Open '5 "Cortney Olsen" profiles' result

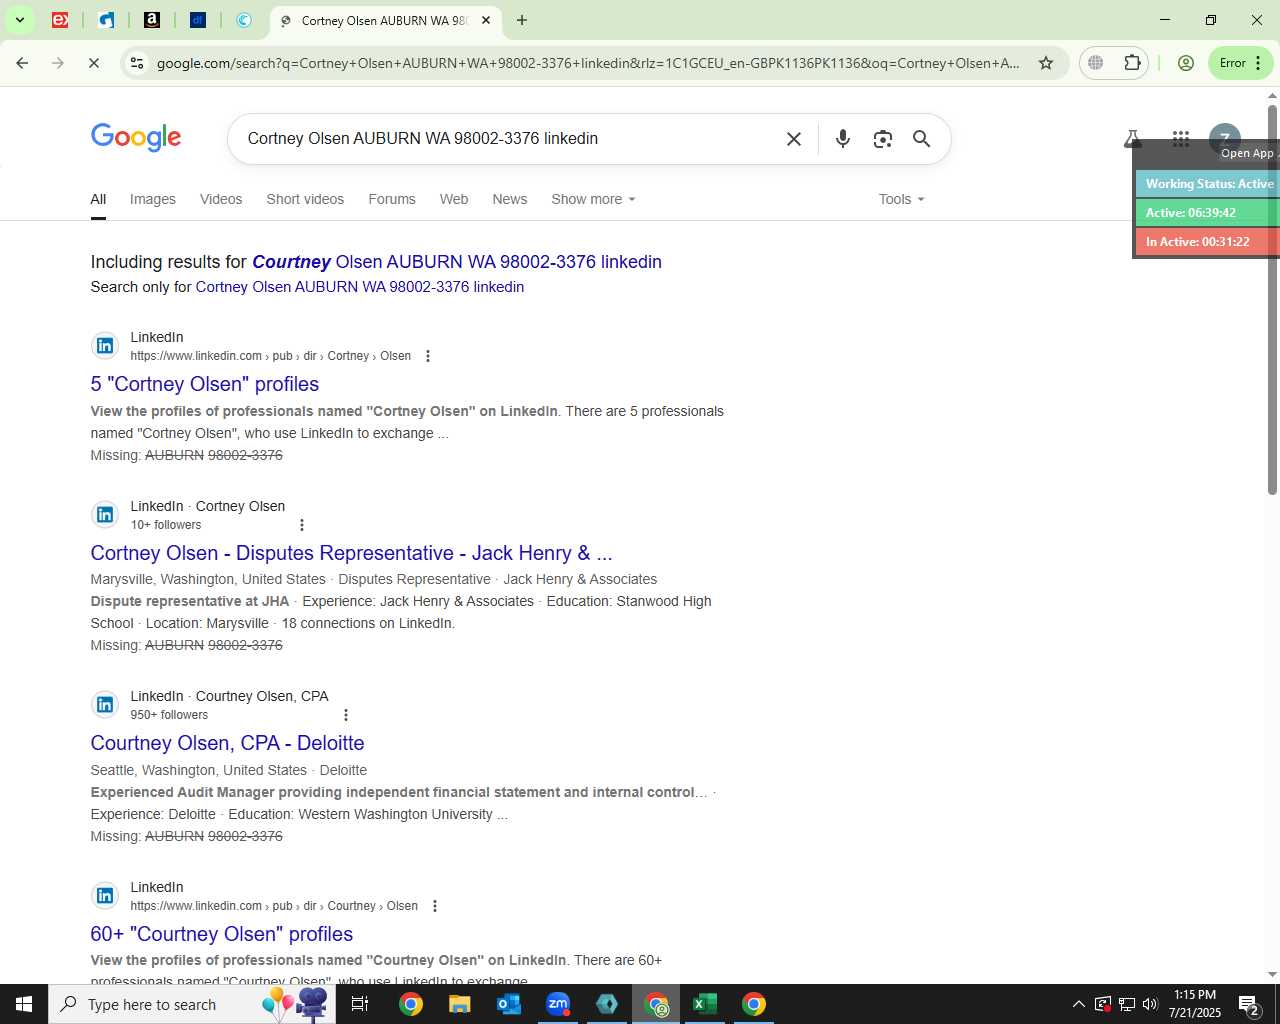[205, 384]
